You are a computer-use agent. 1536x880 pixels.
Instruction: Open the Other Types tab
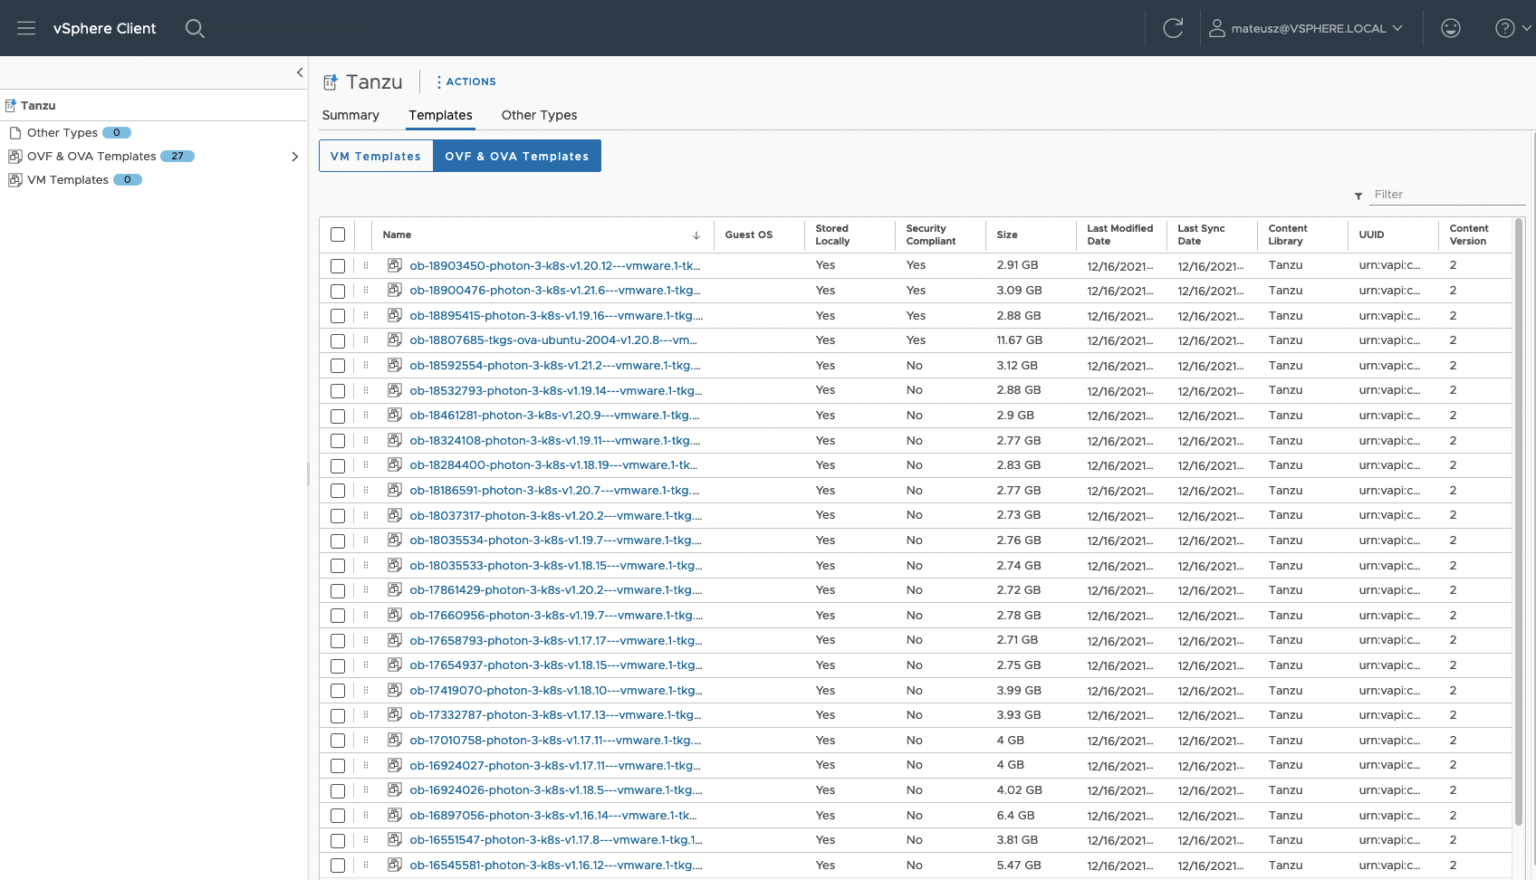(539, 115)
